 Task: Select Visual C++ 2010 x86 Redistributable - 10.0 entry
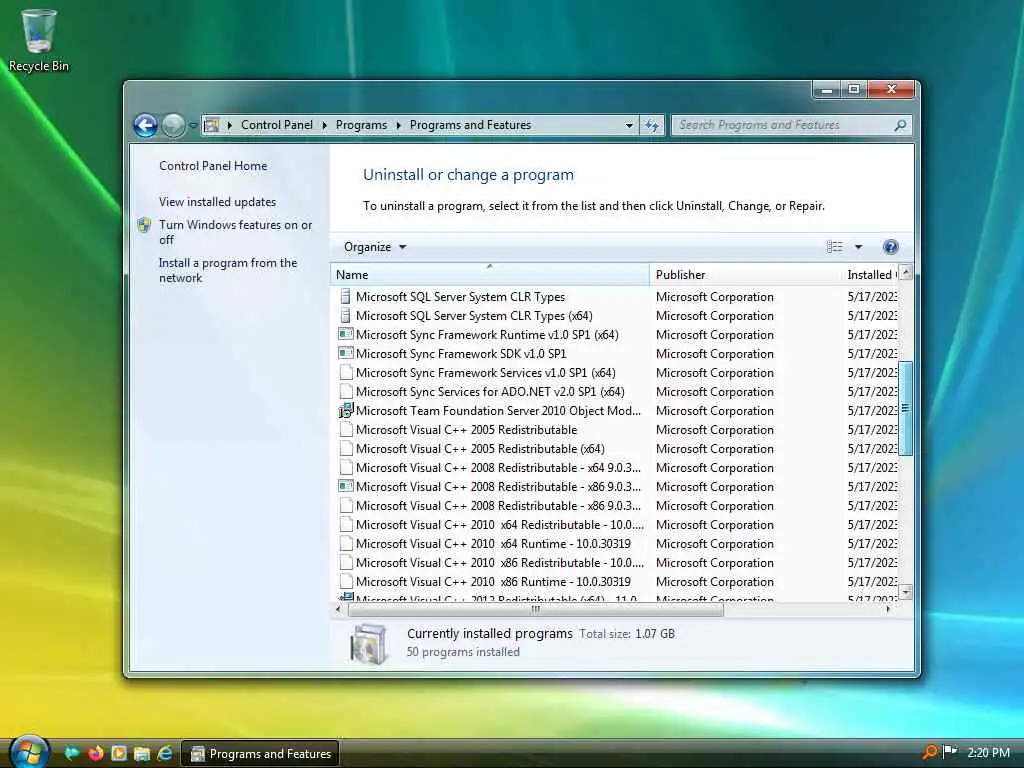[x=615, y=562]
